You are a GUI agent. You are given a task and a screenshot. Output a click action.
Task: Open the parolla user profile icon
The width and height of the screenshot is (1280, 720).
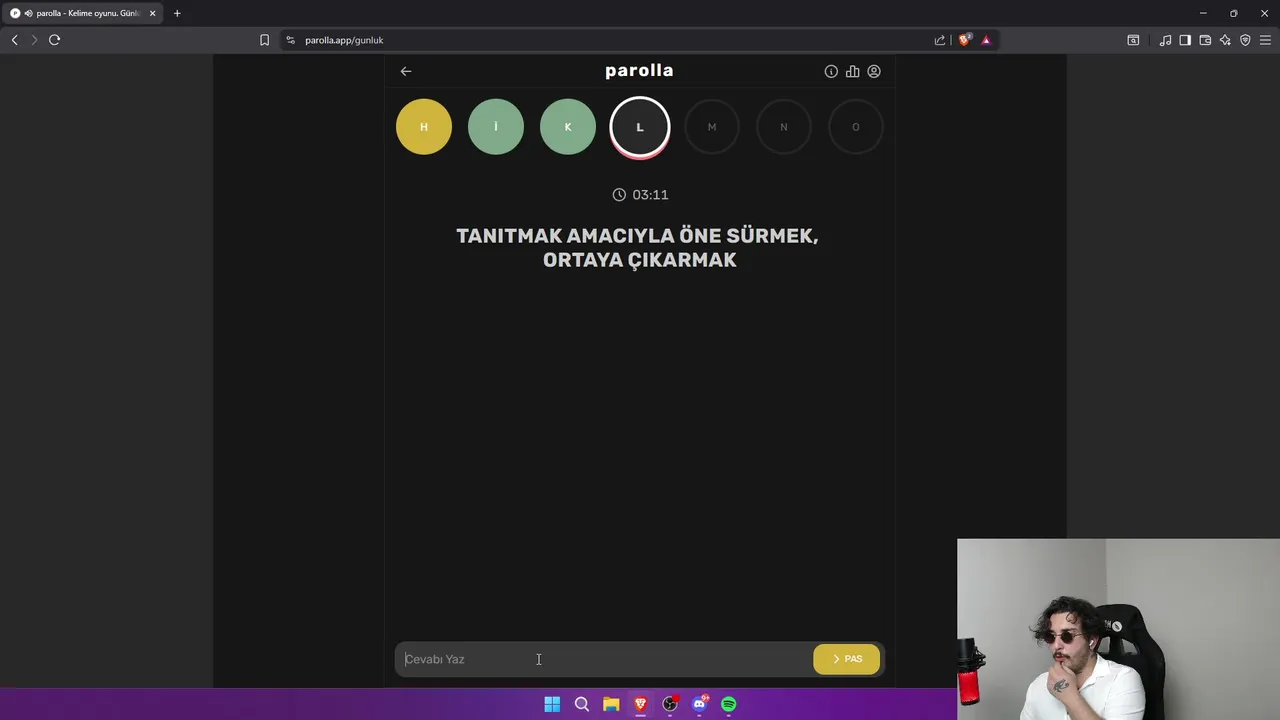pyautogui.click(x=874, y=71)
